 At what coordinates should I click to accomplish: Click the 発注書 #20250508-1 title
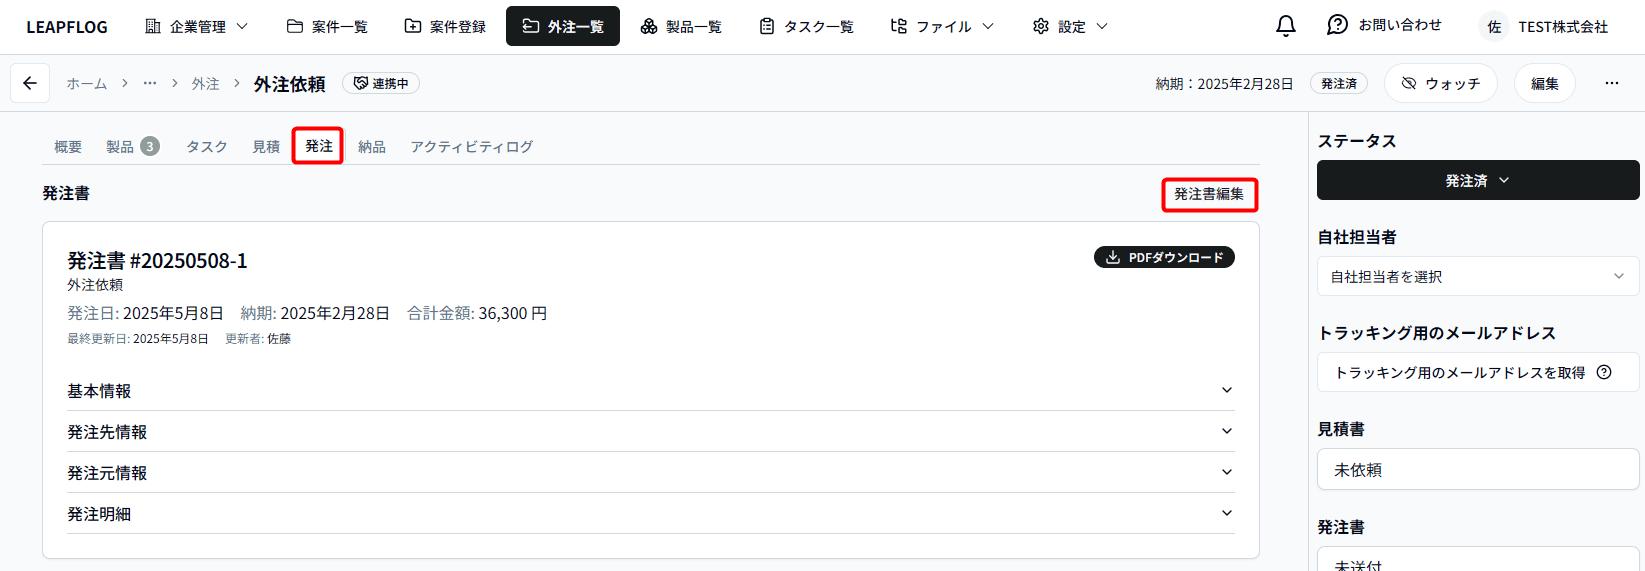click(x=157, y=260)
